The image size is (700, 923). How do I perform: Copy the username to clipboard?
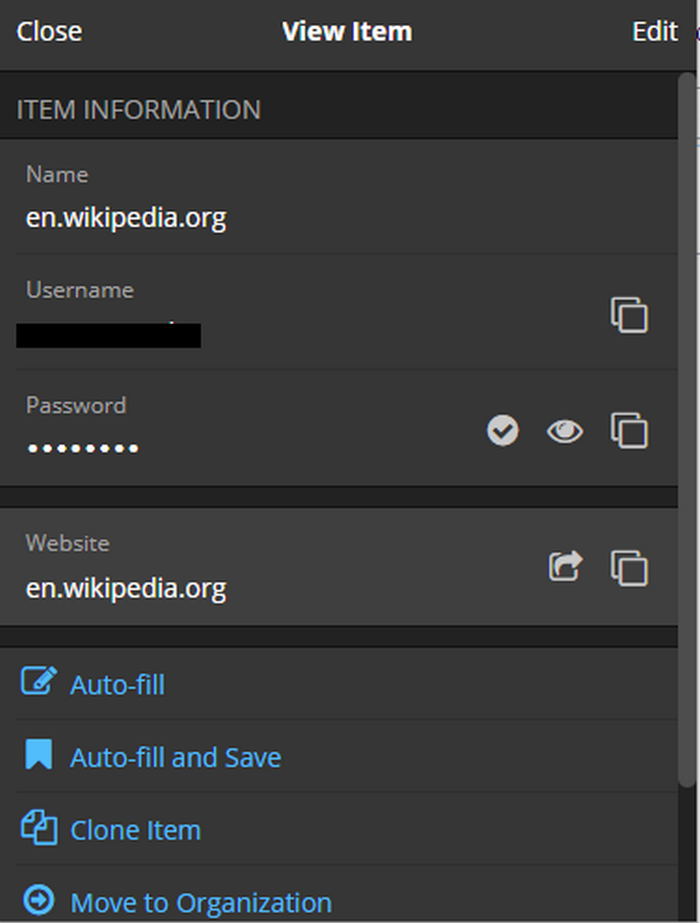[x=629, y=315]
